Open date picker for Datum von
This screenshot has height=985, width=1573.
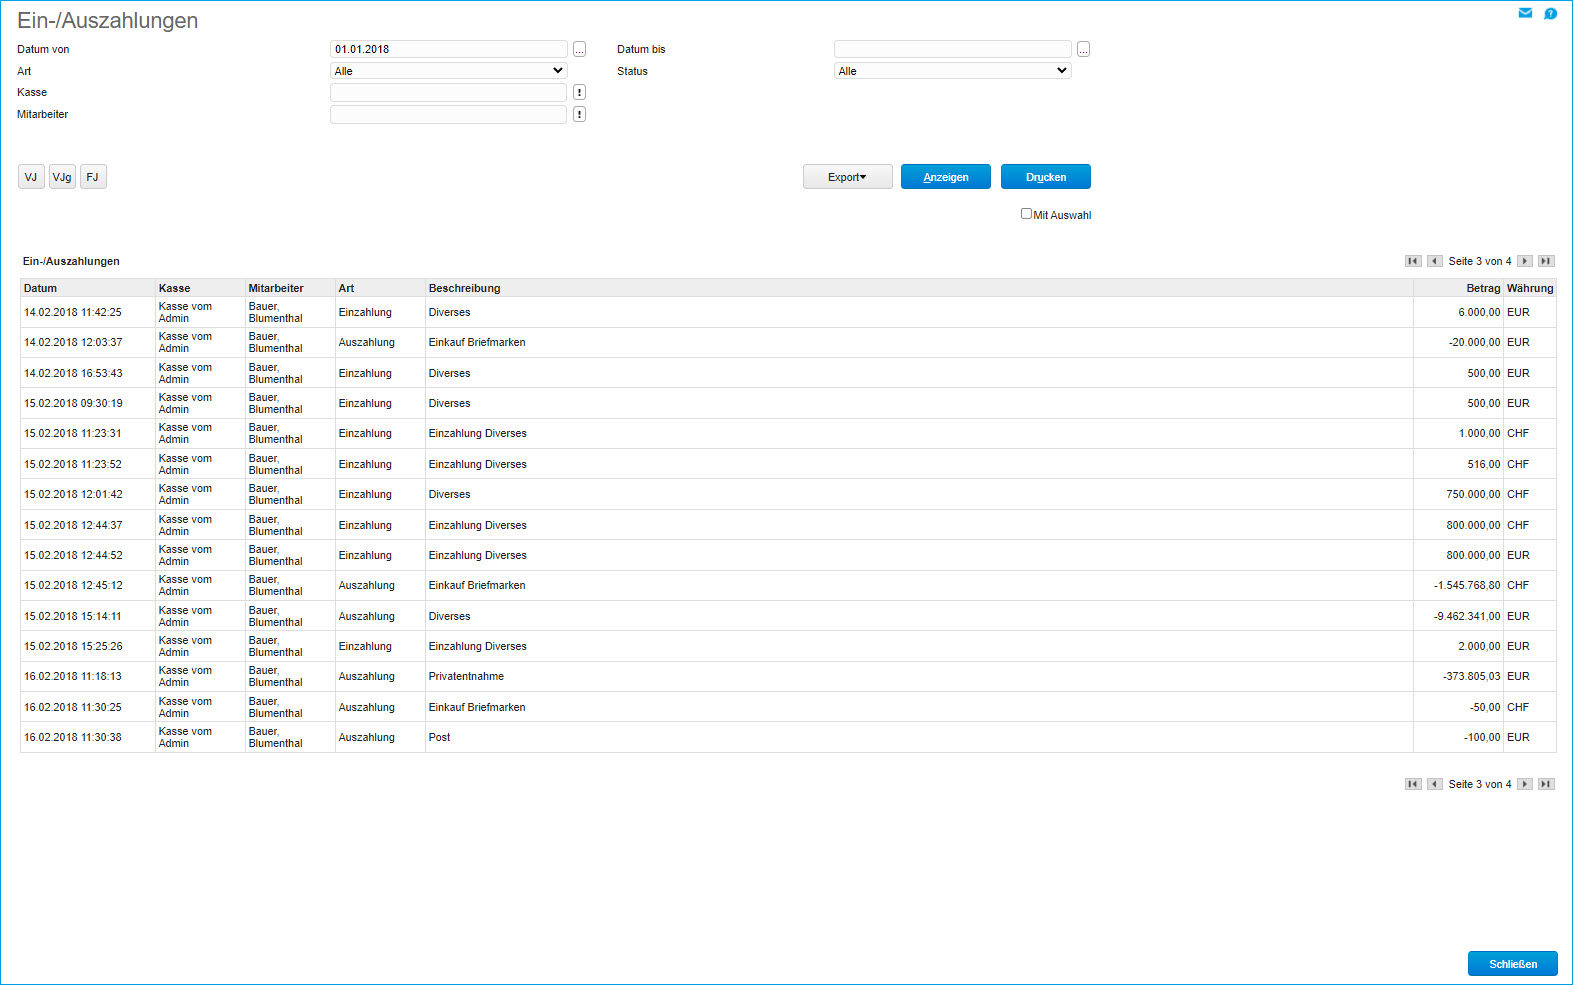pos(579,50)
